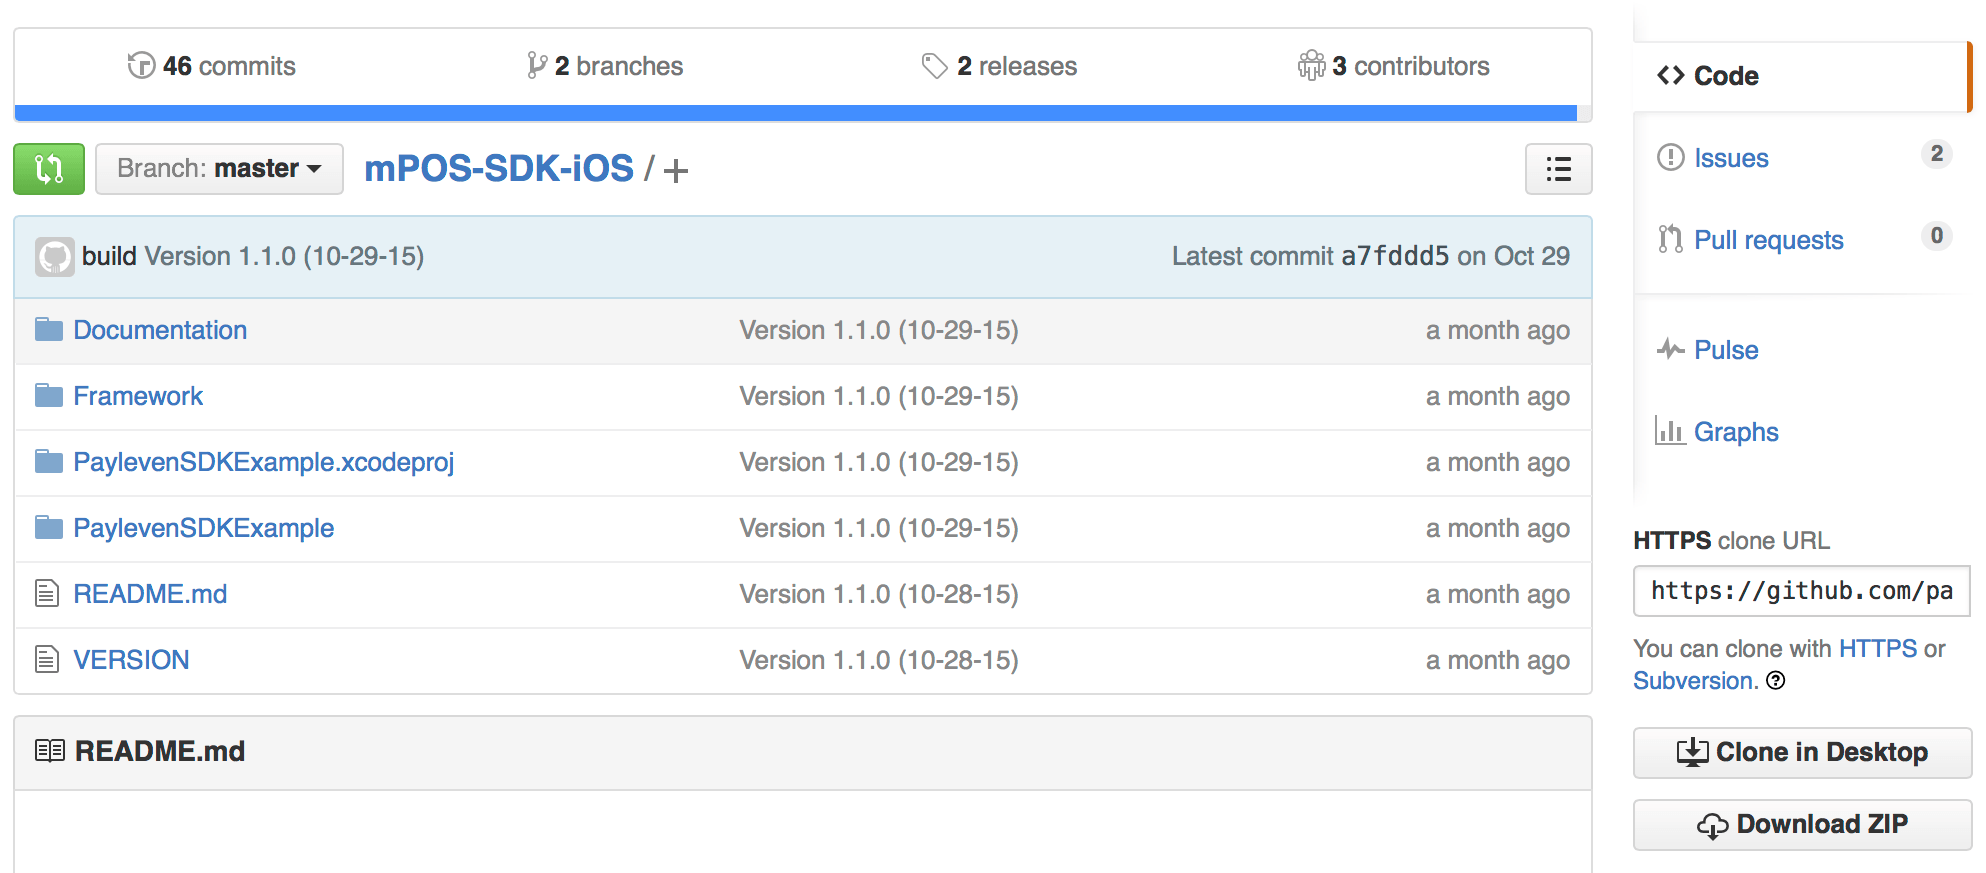Image resolution: width=1986 pixels, height=873 pixels.
Task: Click the Graphs bar chart icon
Action: (1670, 431)
